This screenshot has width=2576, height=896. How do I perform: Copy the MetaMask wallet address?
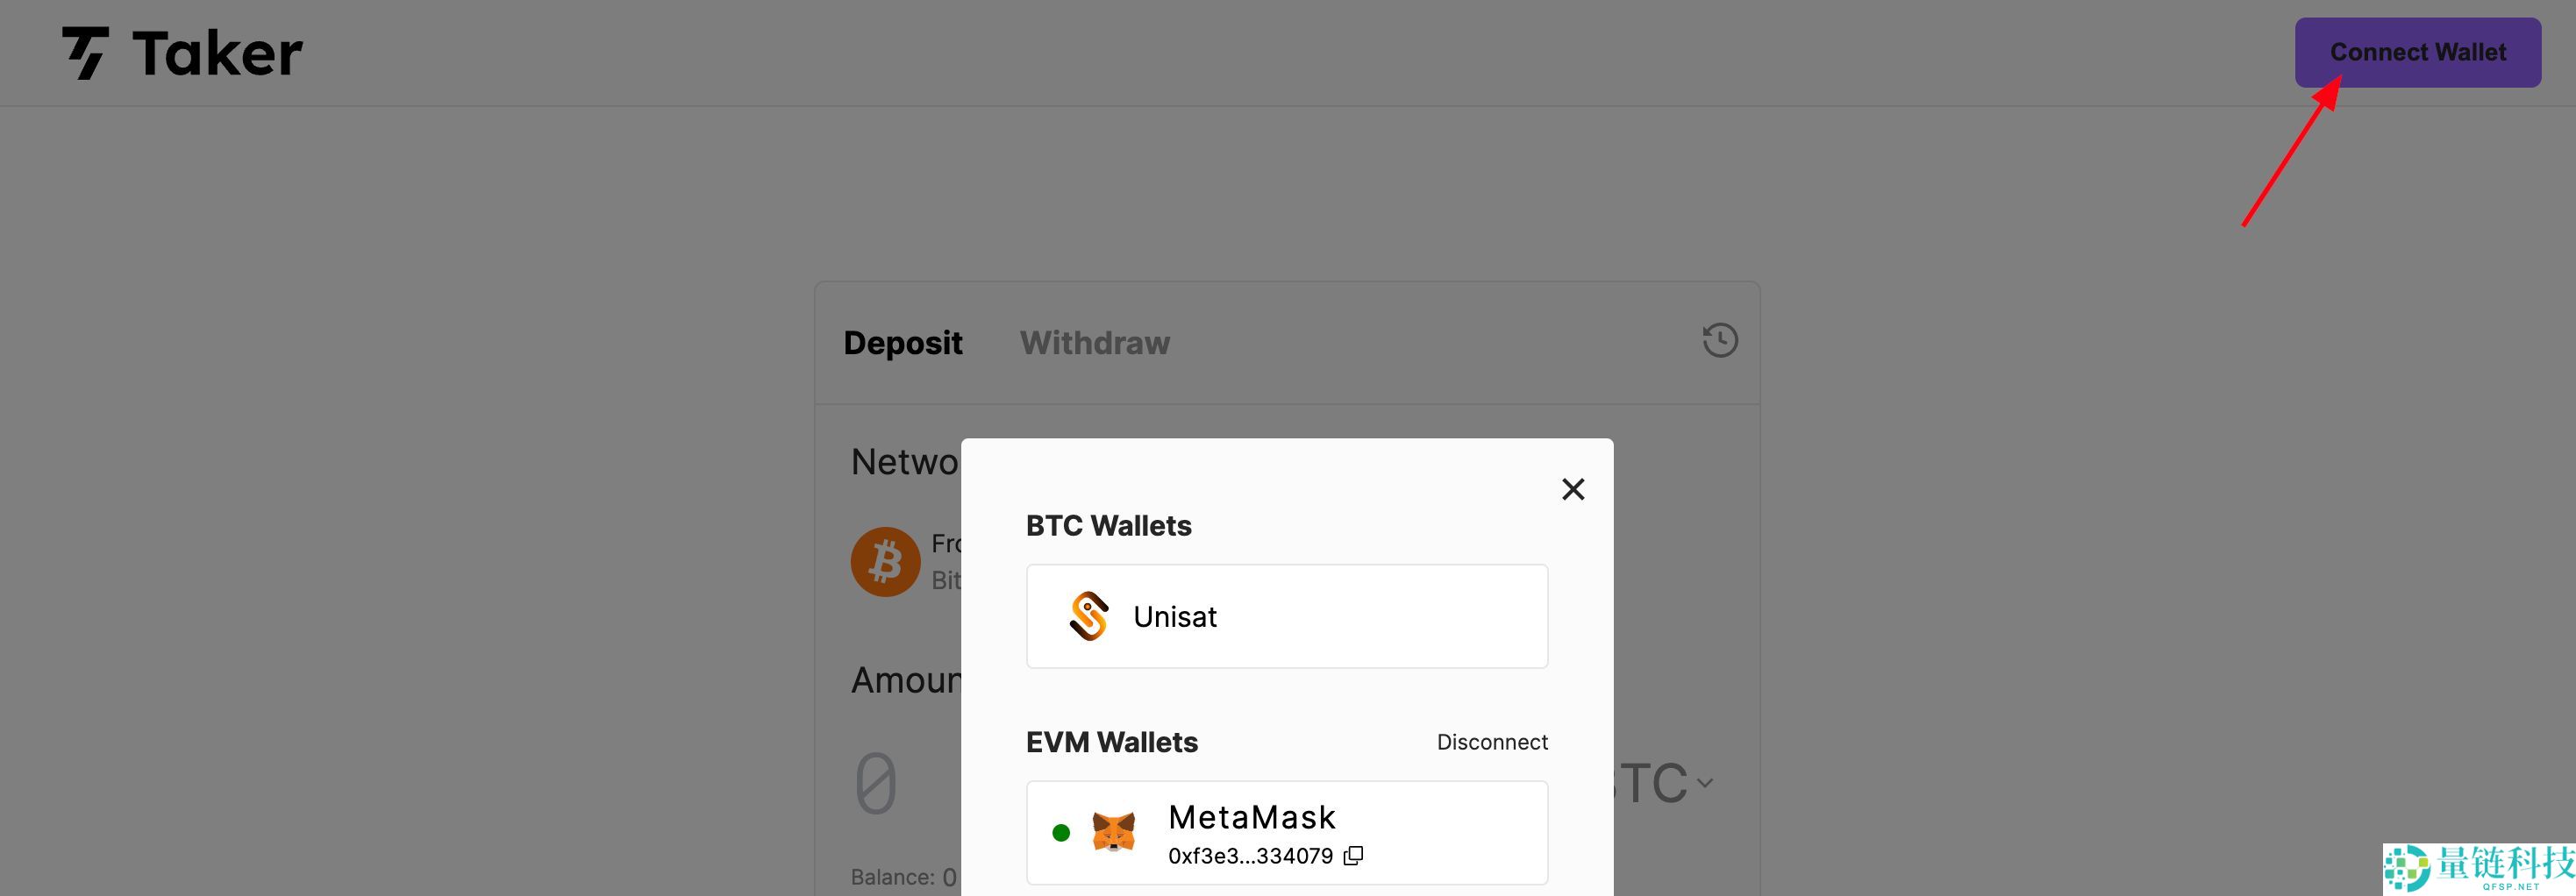point(1353,856)
